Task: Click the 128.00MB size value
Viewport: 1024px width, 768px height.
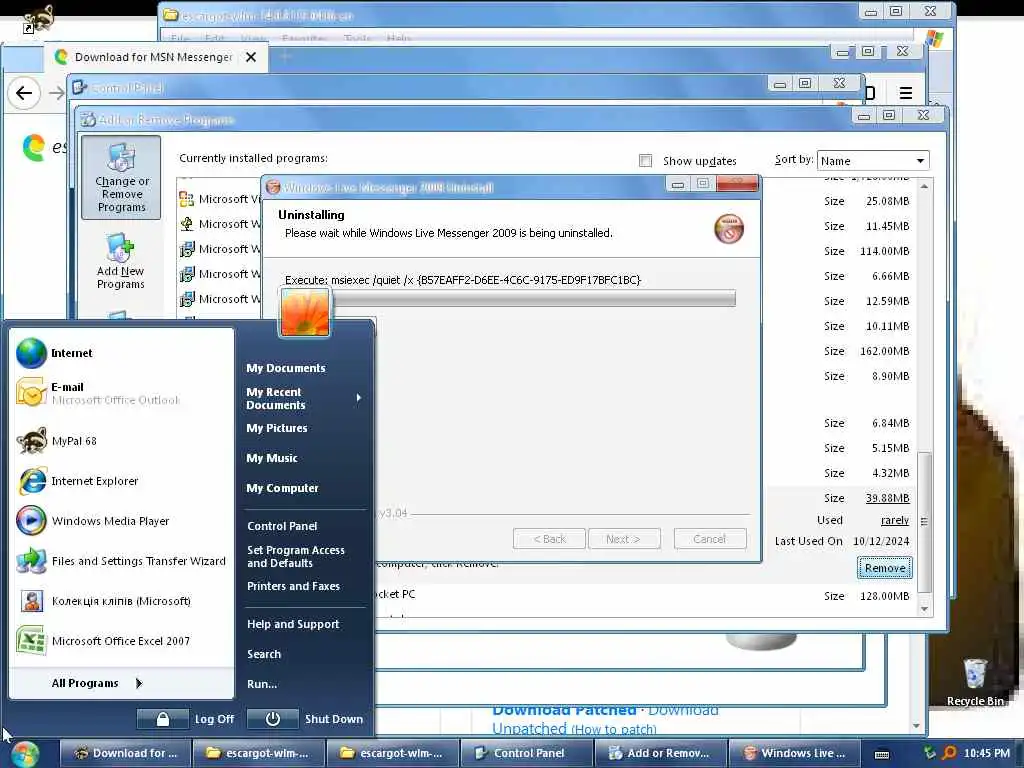Action: (x=884, y=596)
